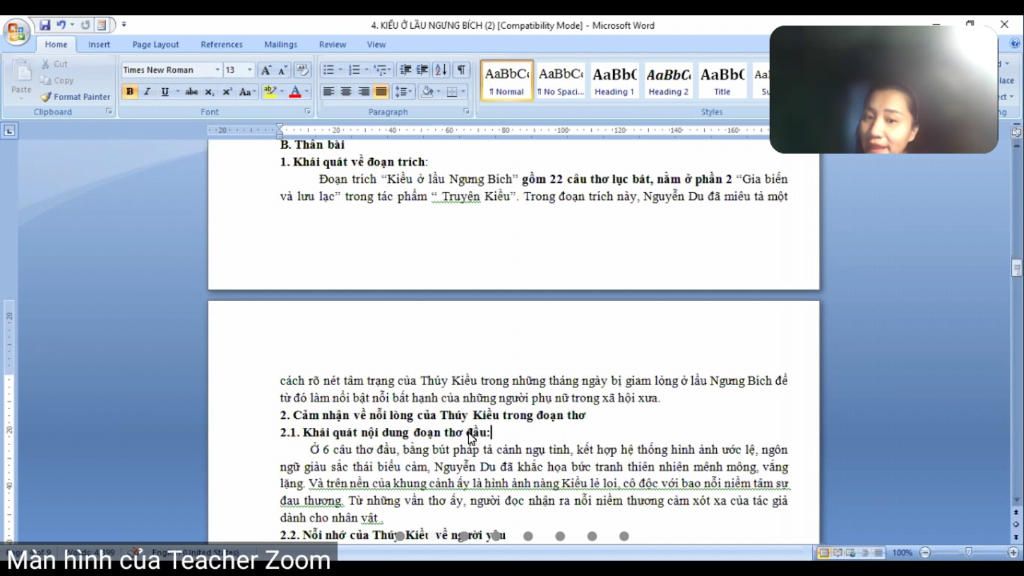Image resolution: width=1024 pixels, height=576 pixels.
Task: Click the 100% zoom level button
Action: (x=902, y=552)
